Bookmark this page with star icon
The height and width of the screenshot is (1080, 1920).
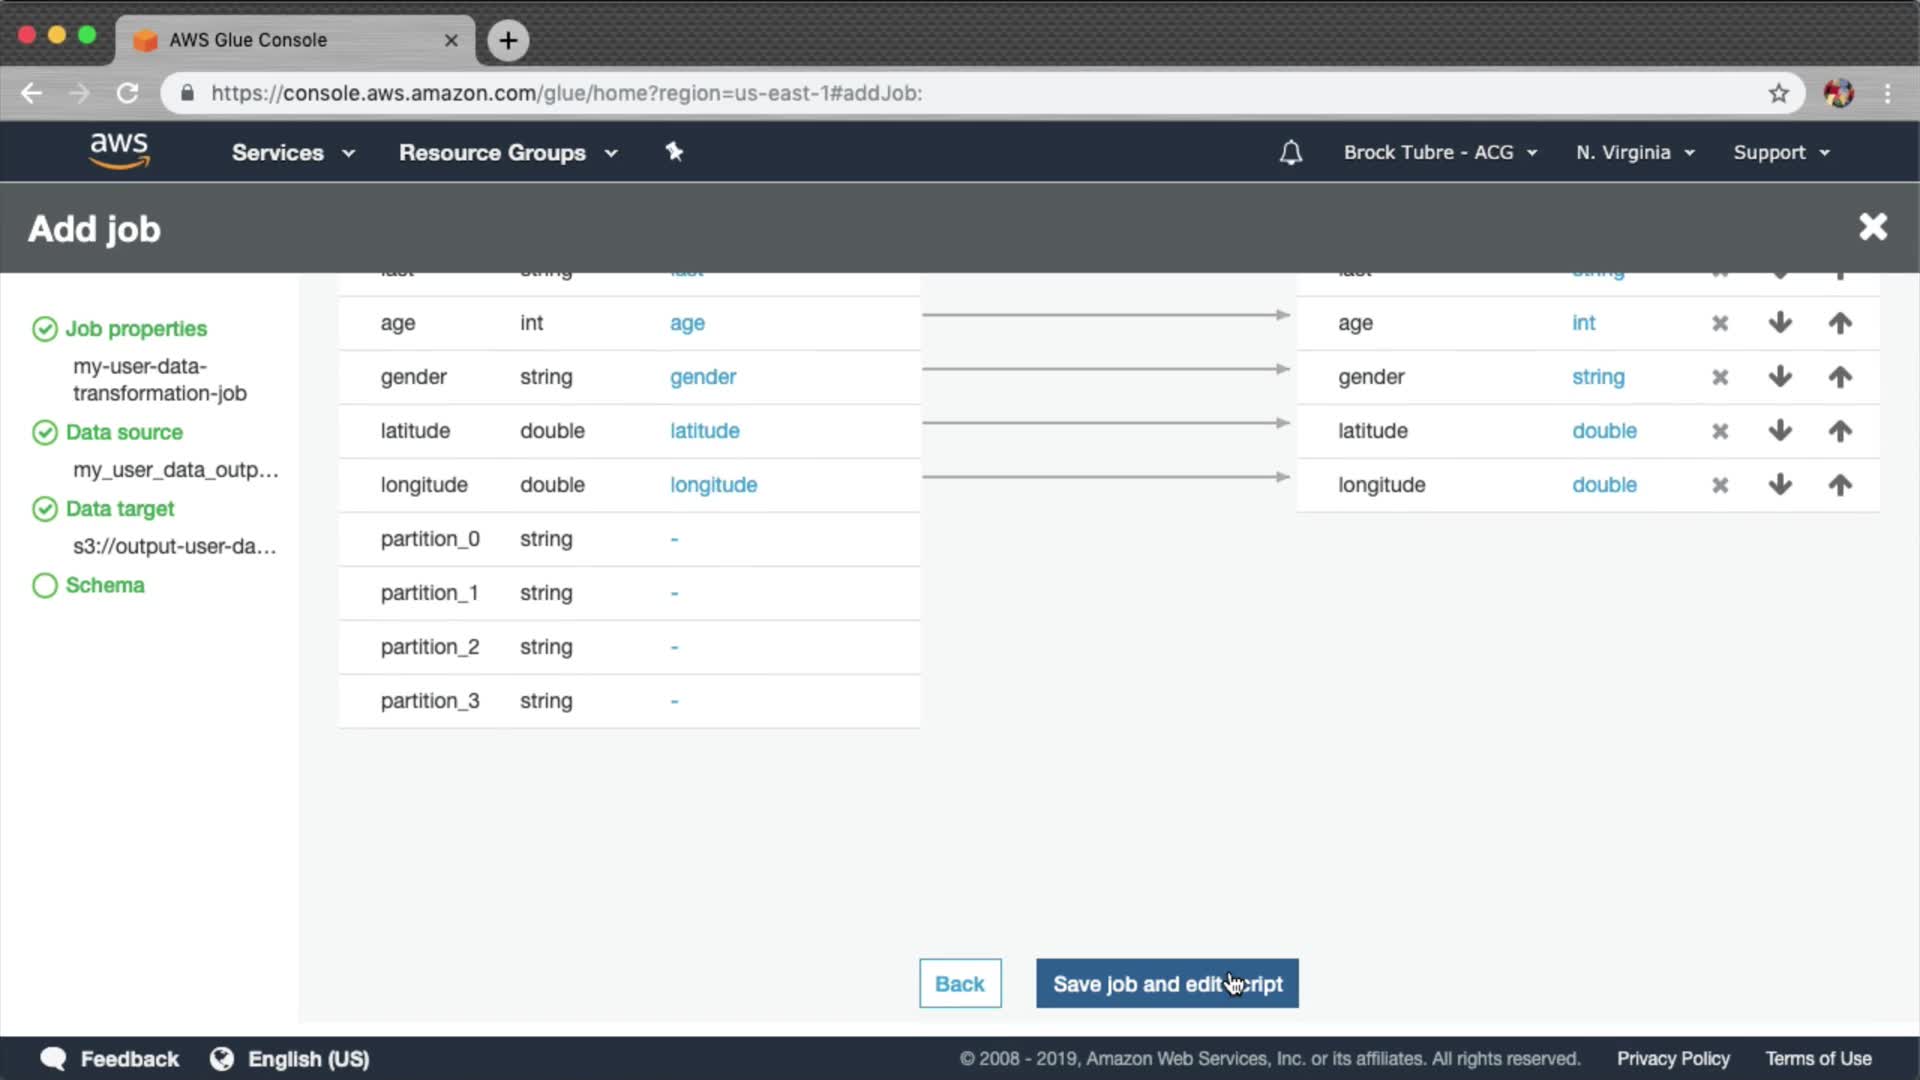pos(1778,93)
